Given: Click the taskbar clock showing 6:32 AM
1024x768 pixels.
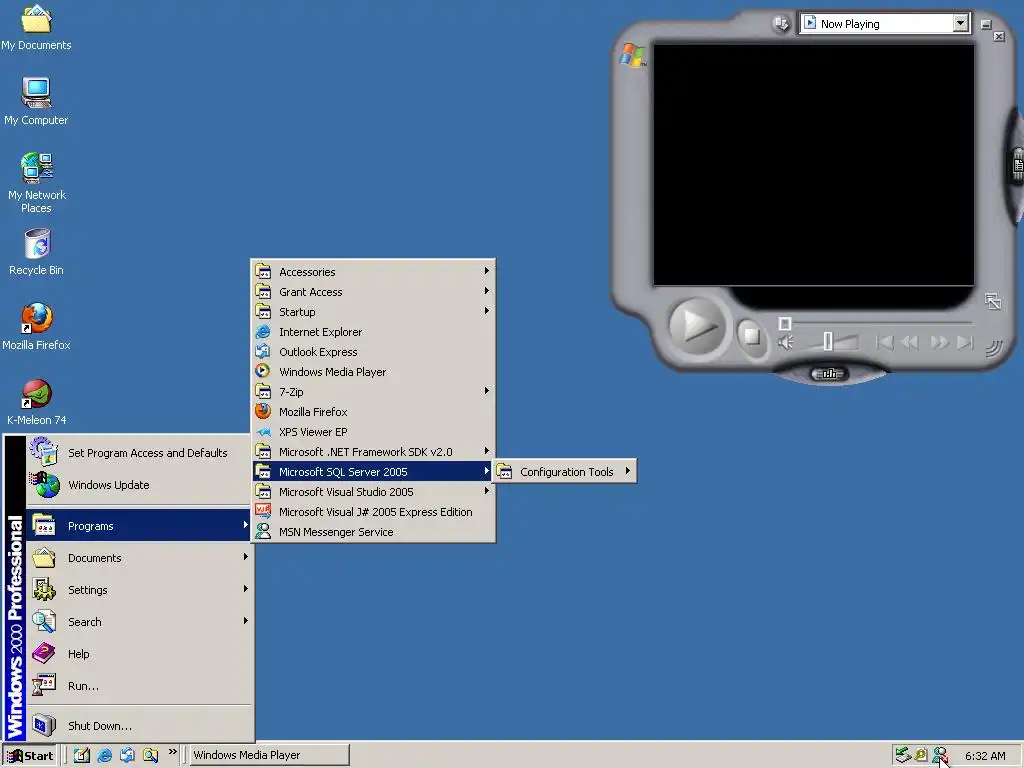Looking at the screenshot, I should coord(985,756).
